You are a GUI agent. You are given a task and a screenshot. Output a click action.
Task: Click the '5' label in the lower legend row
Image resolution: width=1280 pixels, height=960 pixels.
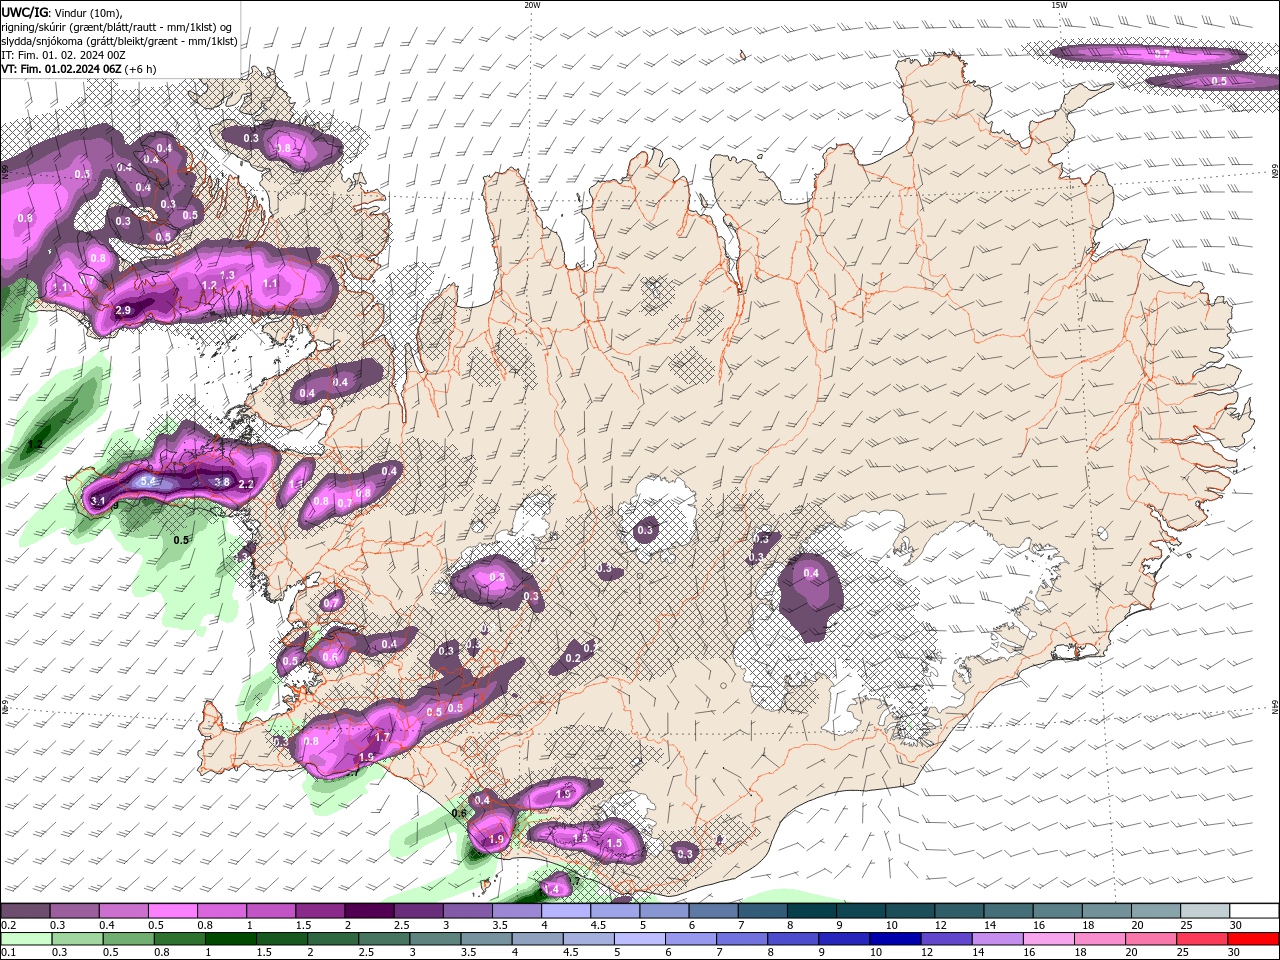click(x=615, y=953)
